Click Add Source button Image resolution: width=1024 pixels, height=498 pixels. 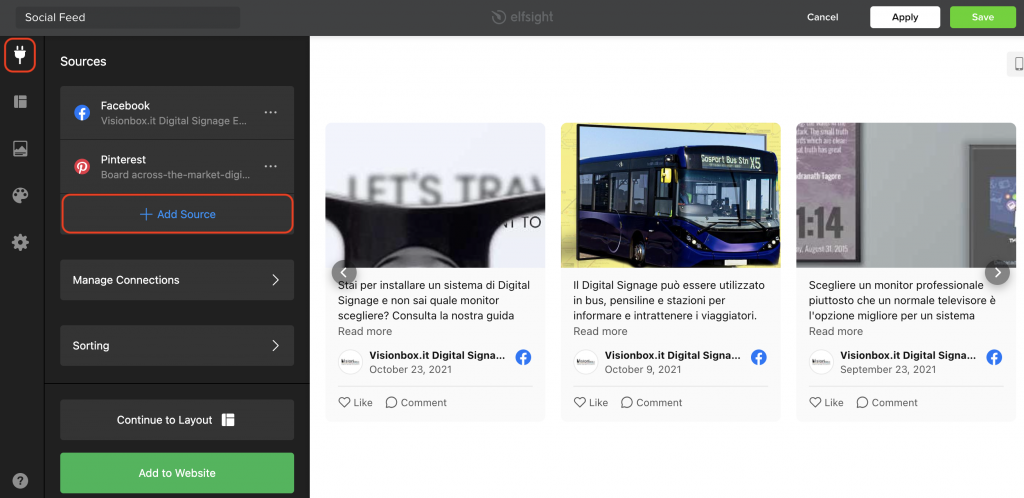(177, 214)
